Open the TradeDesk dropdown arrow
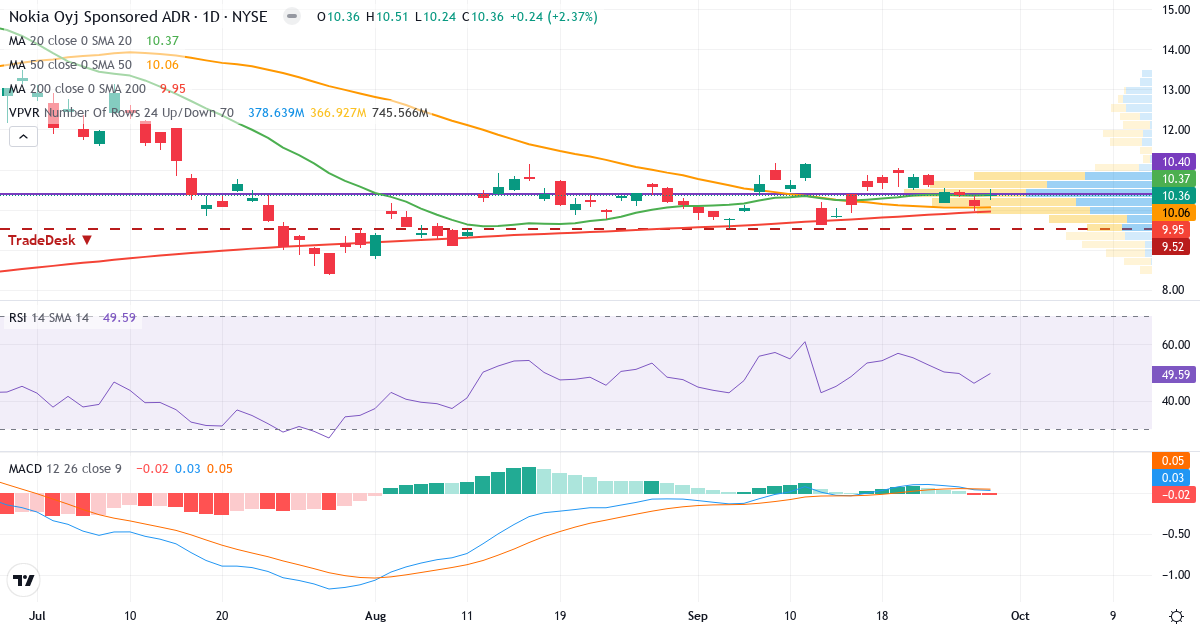The width and height of the screenshot is (1200, 630). coord(87,240)
